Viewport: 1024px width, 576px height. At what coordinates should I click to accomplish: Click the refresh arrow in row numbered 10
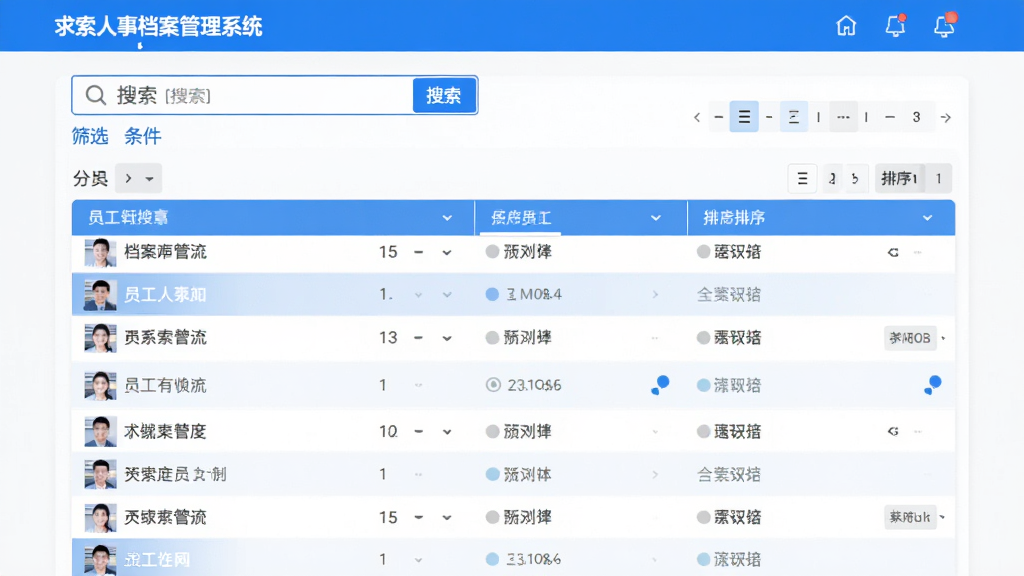(893, 431)
